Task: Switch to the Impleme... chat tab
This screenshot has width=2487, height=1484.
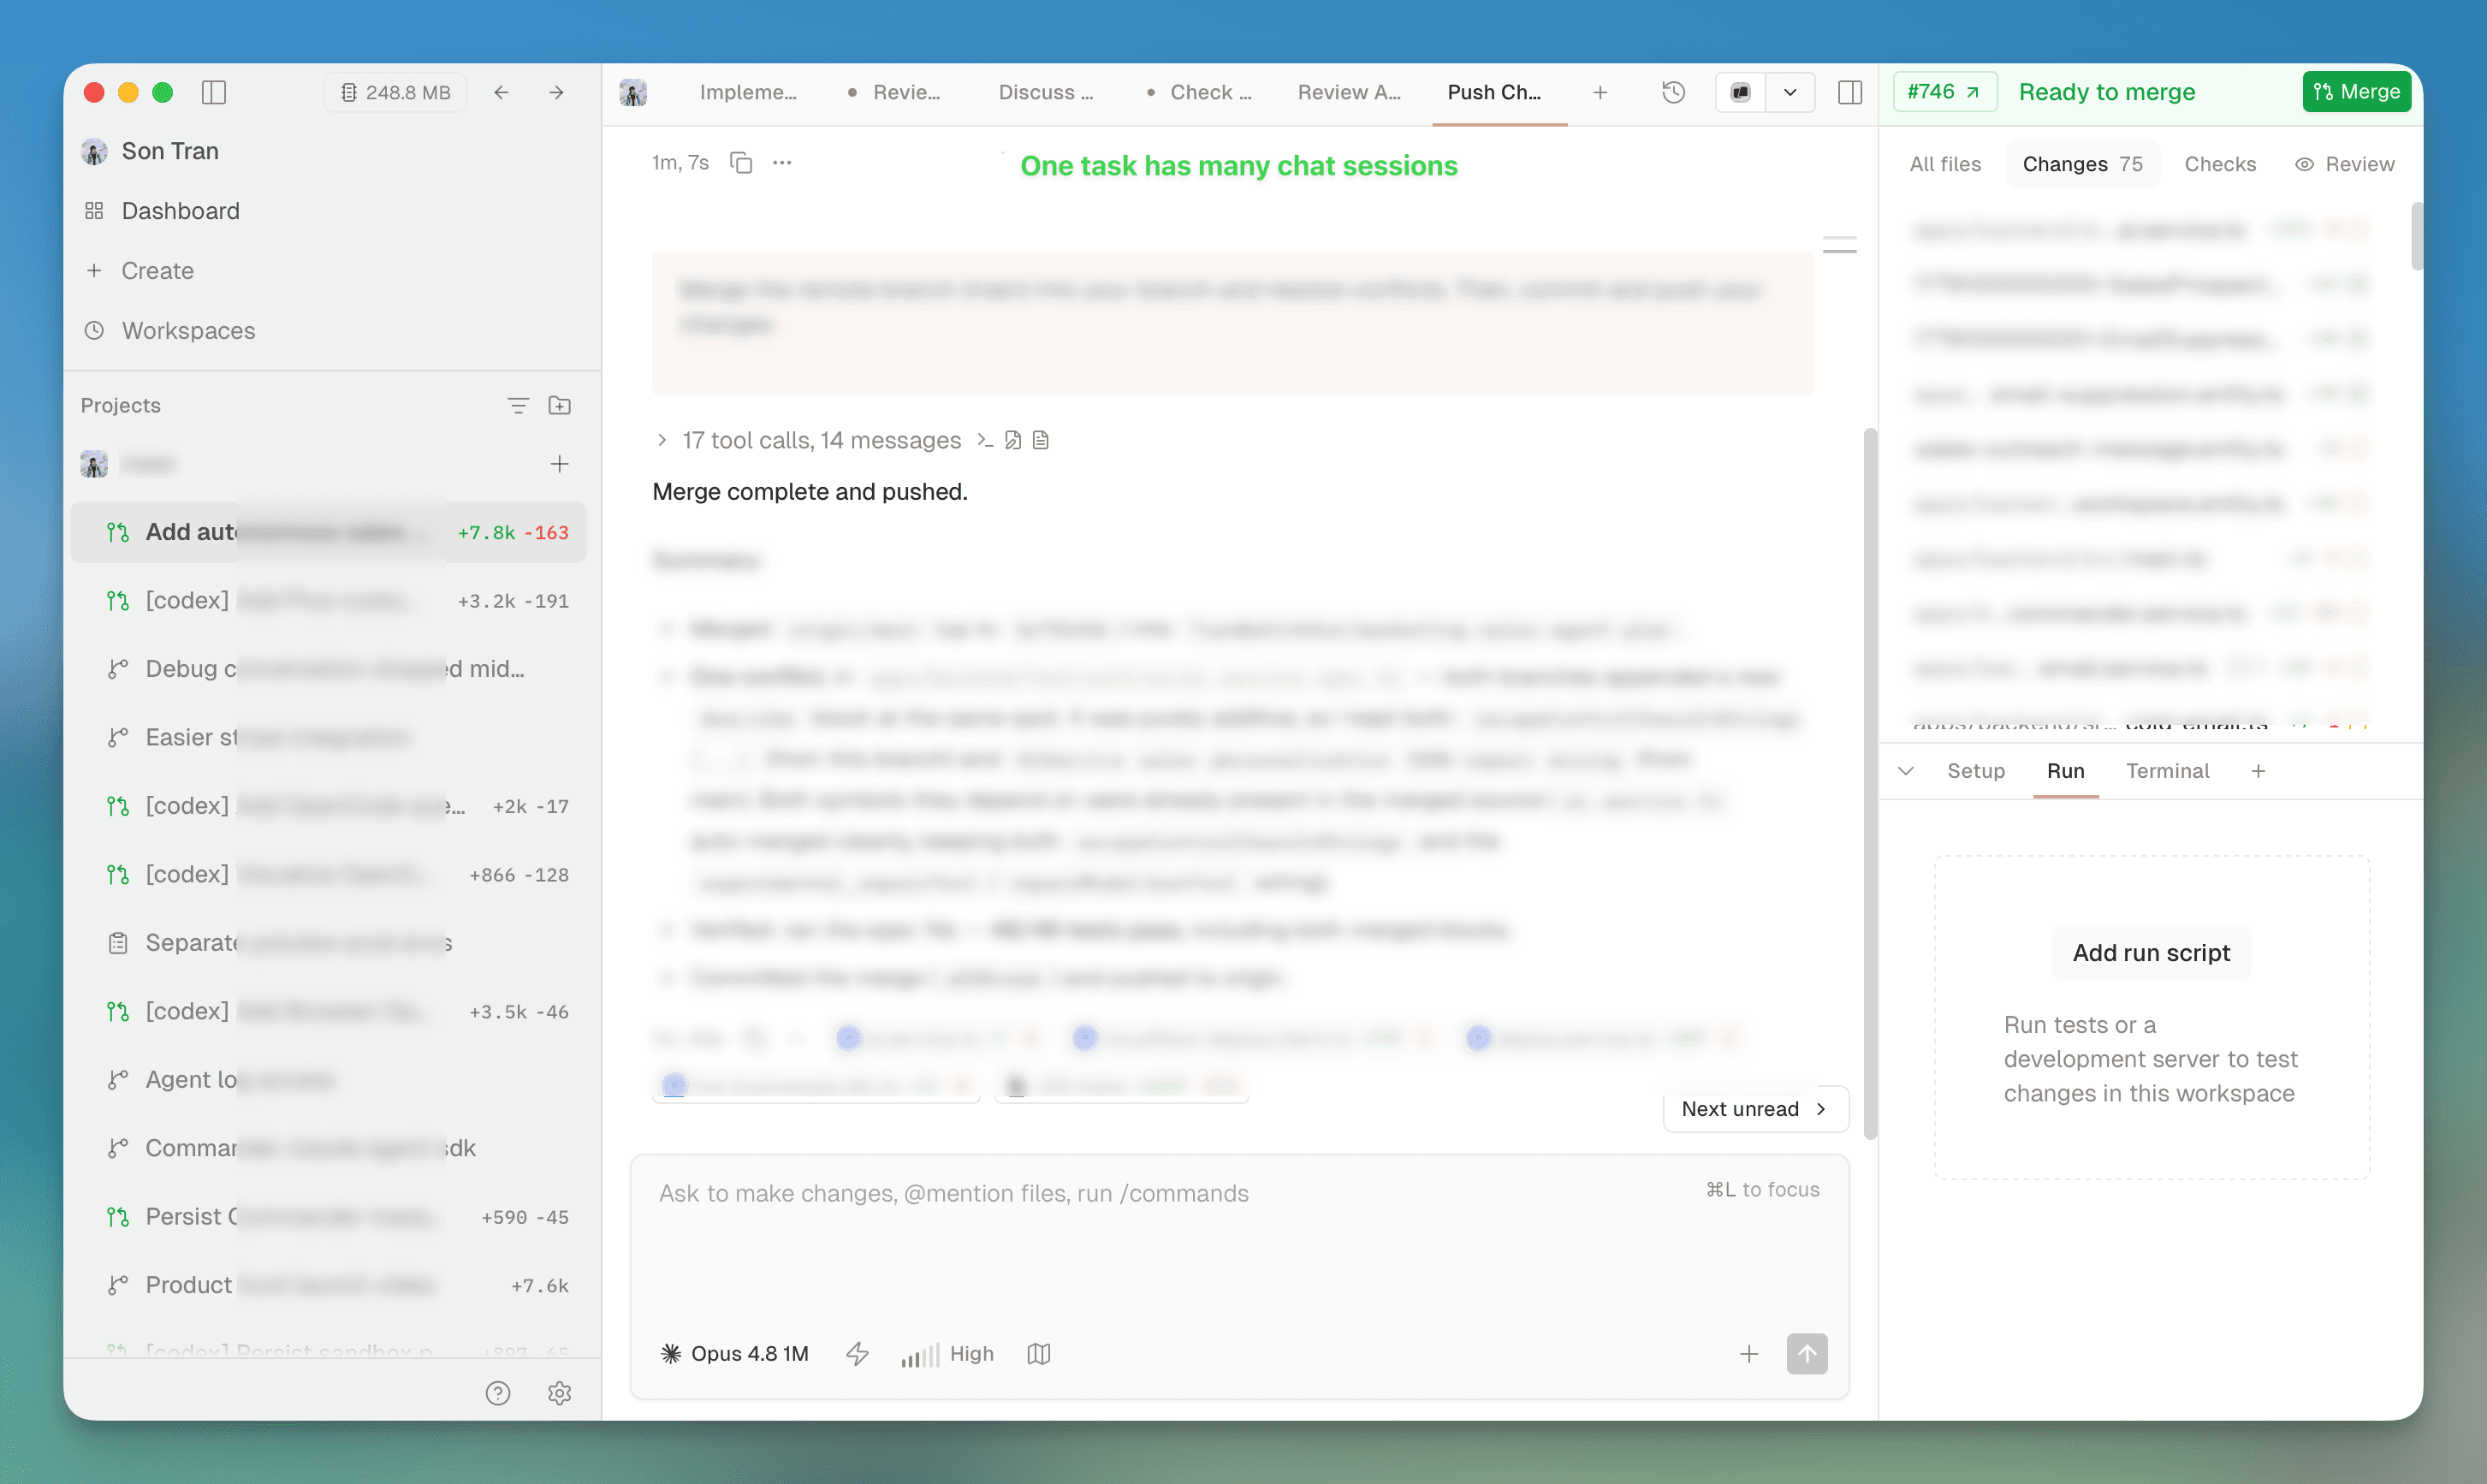Action: pyautogui.click(x=748, y=92)
